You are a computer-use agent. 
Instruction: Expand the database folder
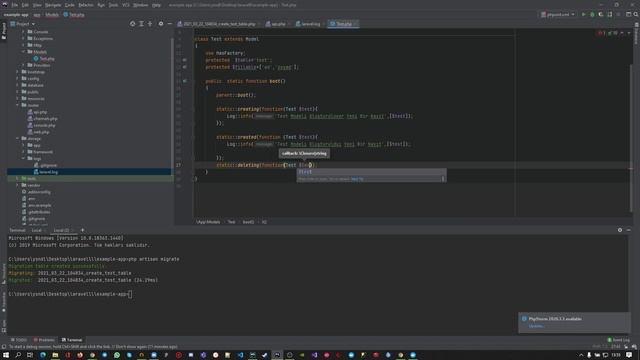coord(17,85)
